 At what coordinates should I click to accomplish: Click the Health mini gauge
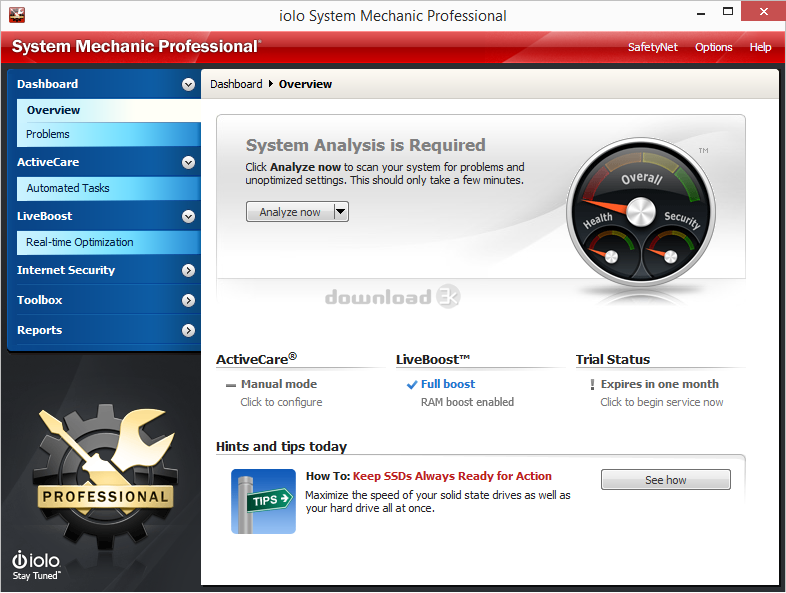coord(610,255)
